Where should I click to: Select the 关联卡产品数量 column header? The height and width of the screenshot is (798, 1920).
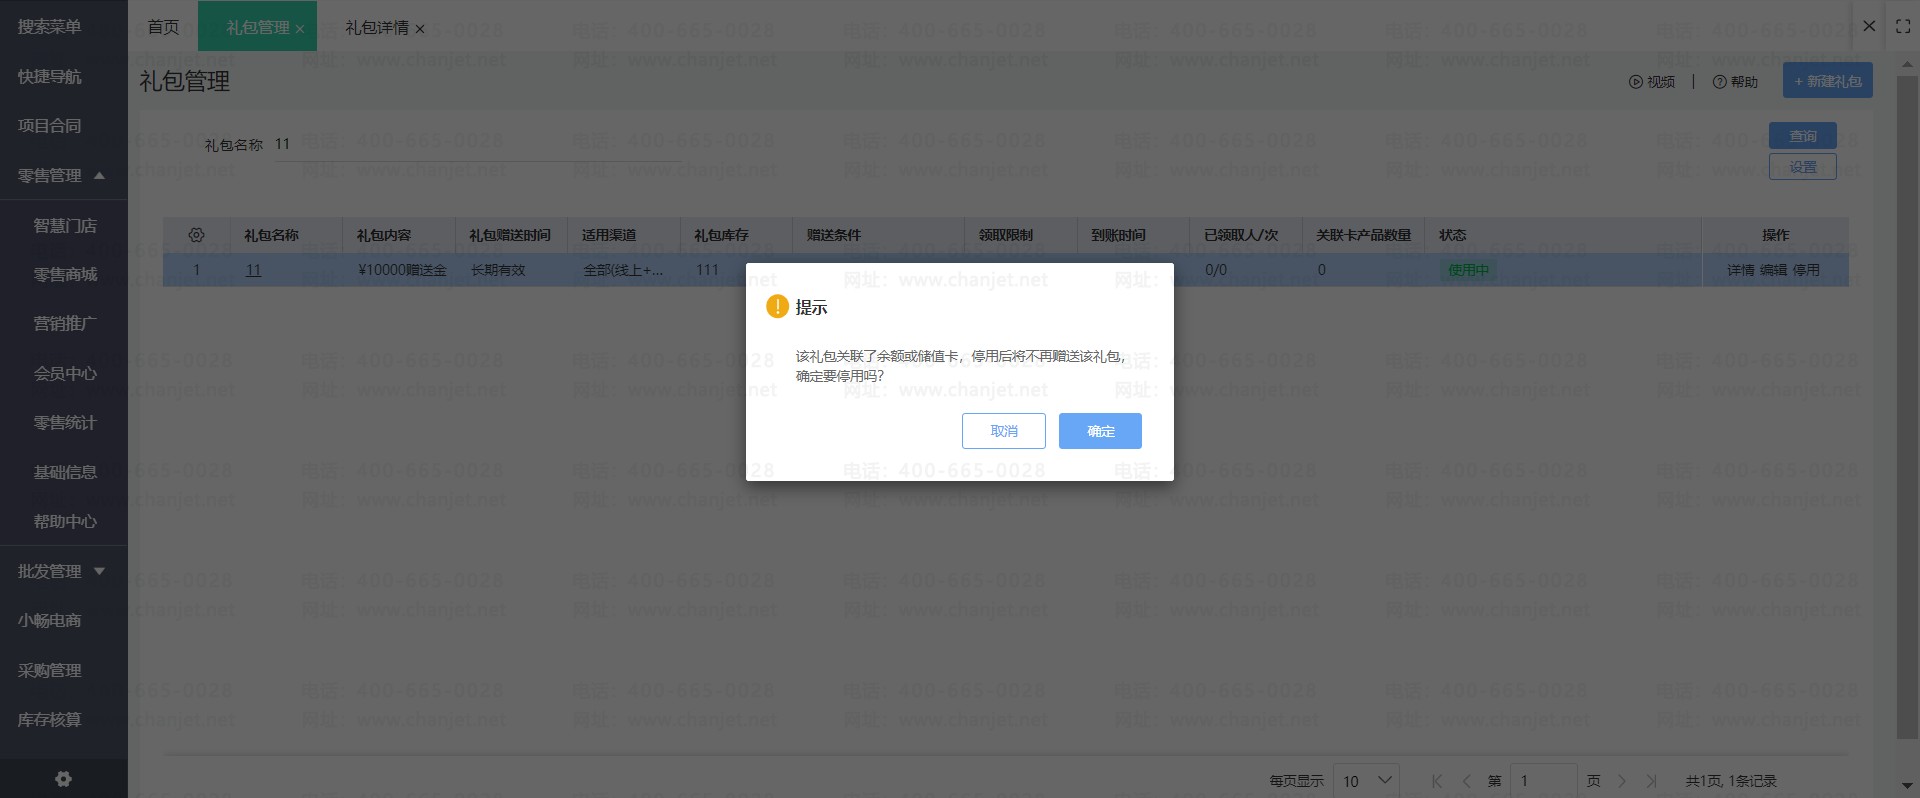pos(1364,235)
